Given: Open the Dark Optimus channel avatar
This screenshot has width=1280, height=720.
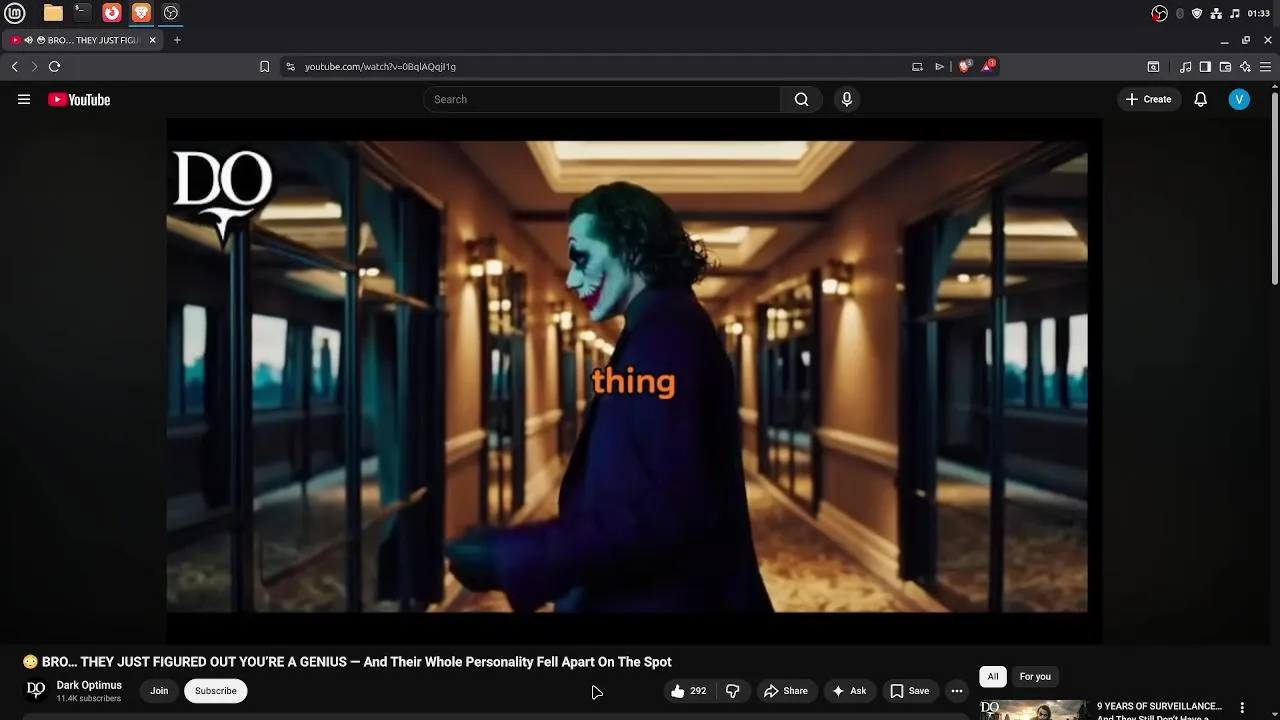Looking at the screenshot, I should [x=36, y=690].
